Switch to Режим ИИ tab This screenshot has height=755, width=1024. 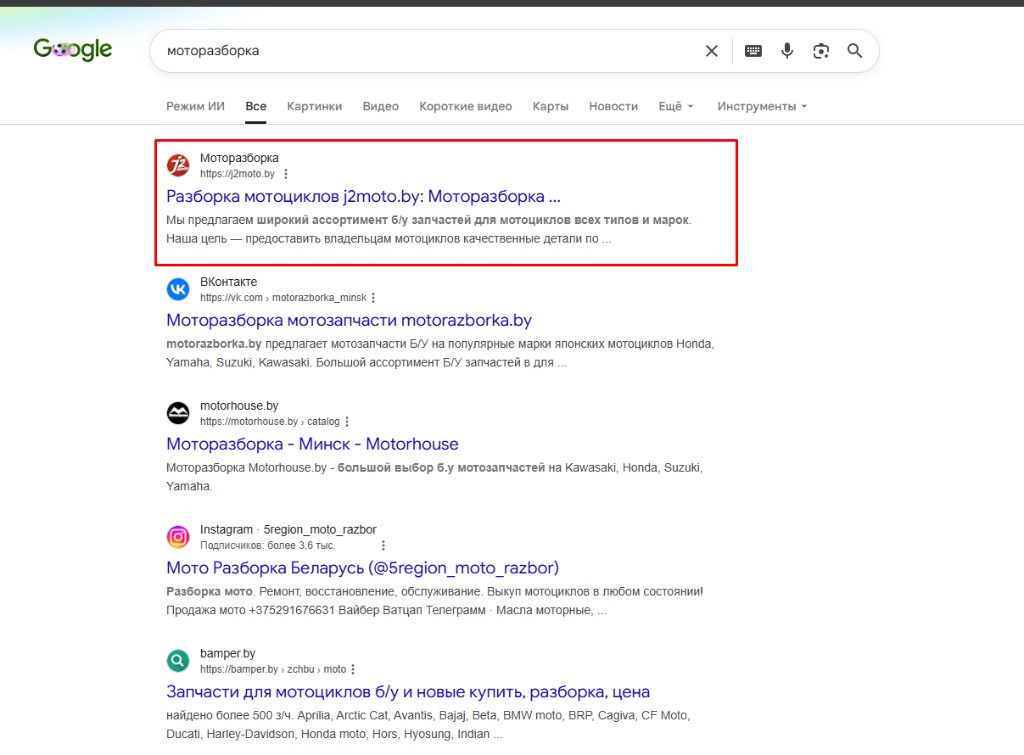point(195,106)
